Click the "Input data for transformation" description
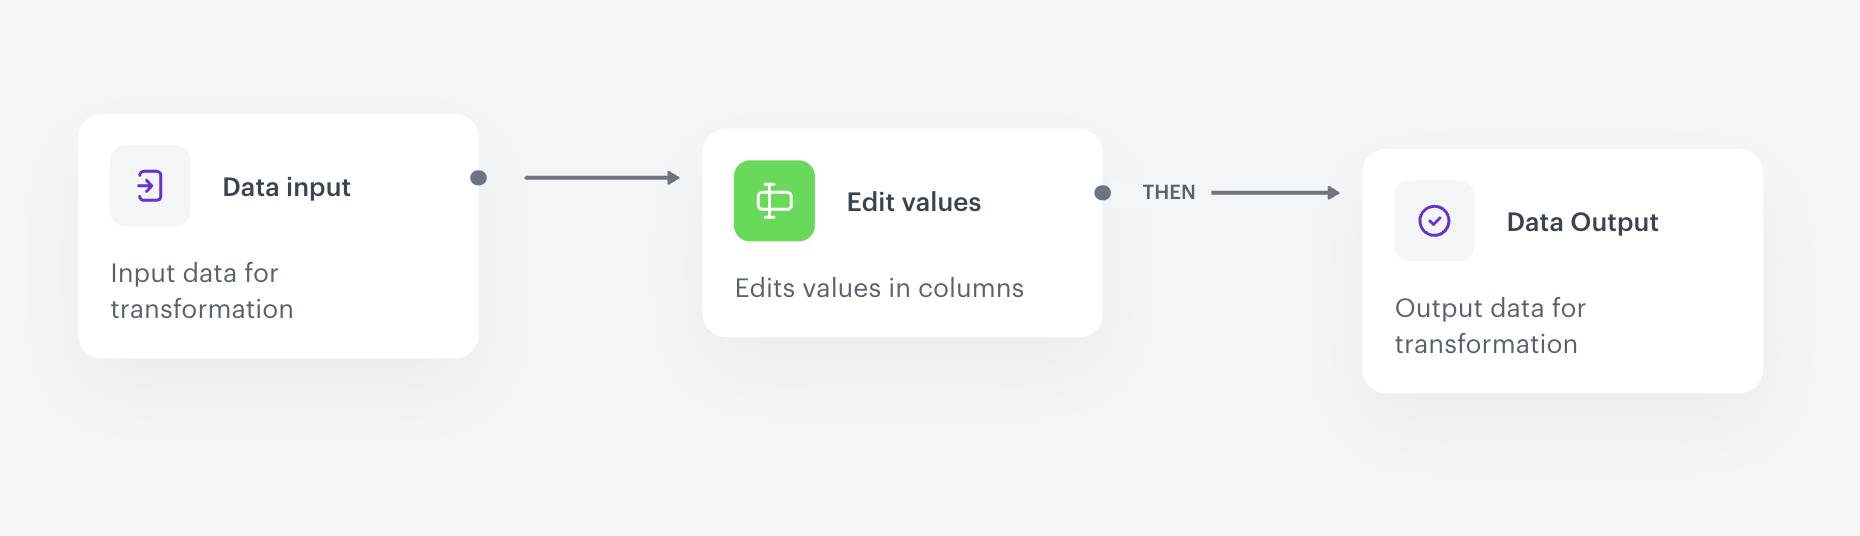 click(201, 291)
